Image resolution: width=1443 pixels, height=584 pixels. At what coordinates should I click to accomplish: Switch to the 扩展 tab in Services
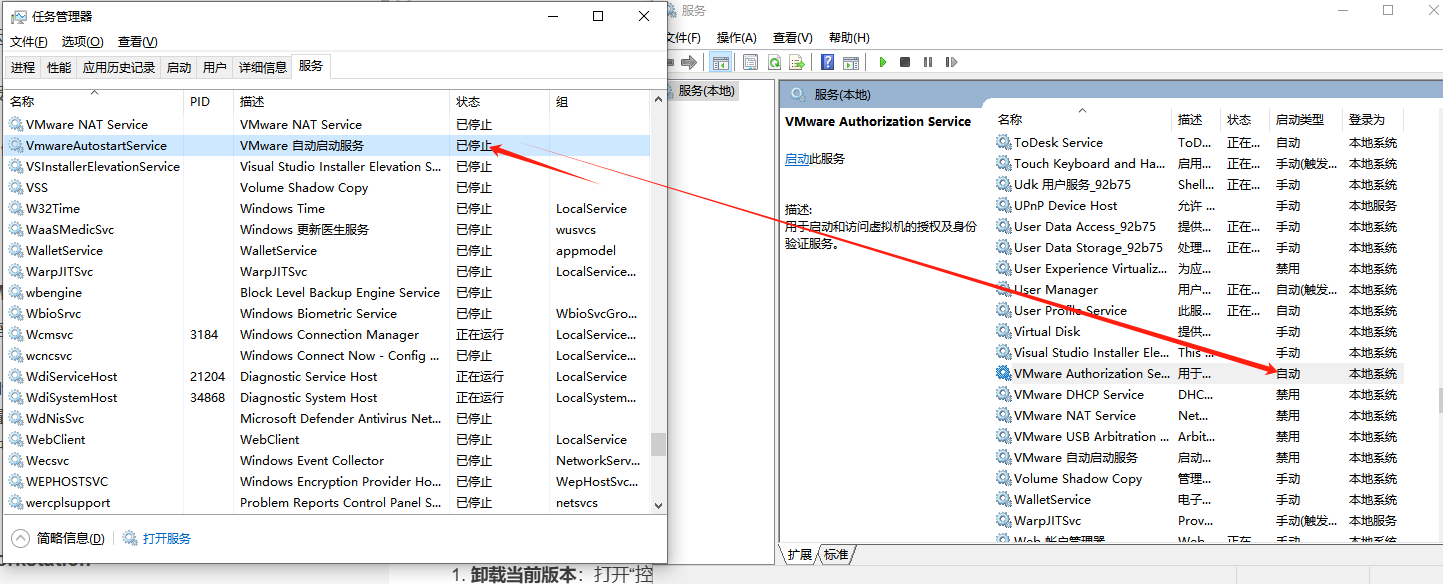tap(799, 555)
